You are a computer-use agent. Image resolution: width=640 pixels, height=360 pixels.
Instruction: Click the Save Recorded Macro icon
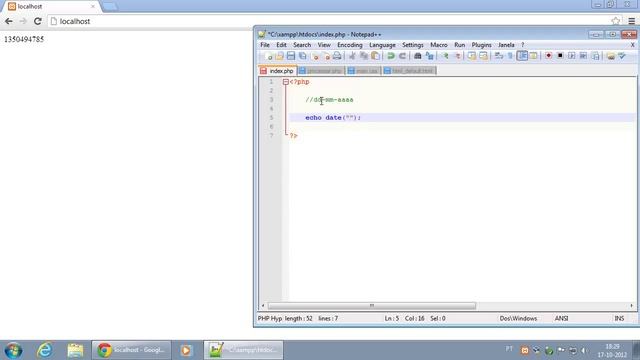(x=596, y=56)
